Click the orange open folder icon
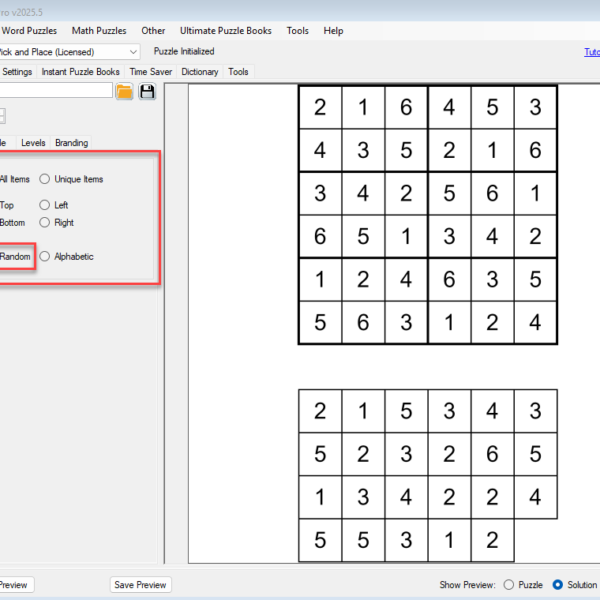The width and height of the screenshot is (600, 600). point(124,92)
